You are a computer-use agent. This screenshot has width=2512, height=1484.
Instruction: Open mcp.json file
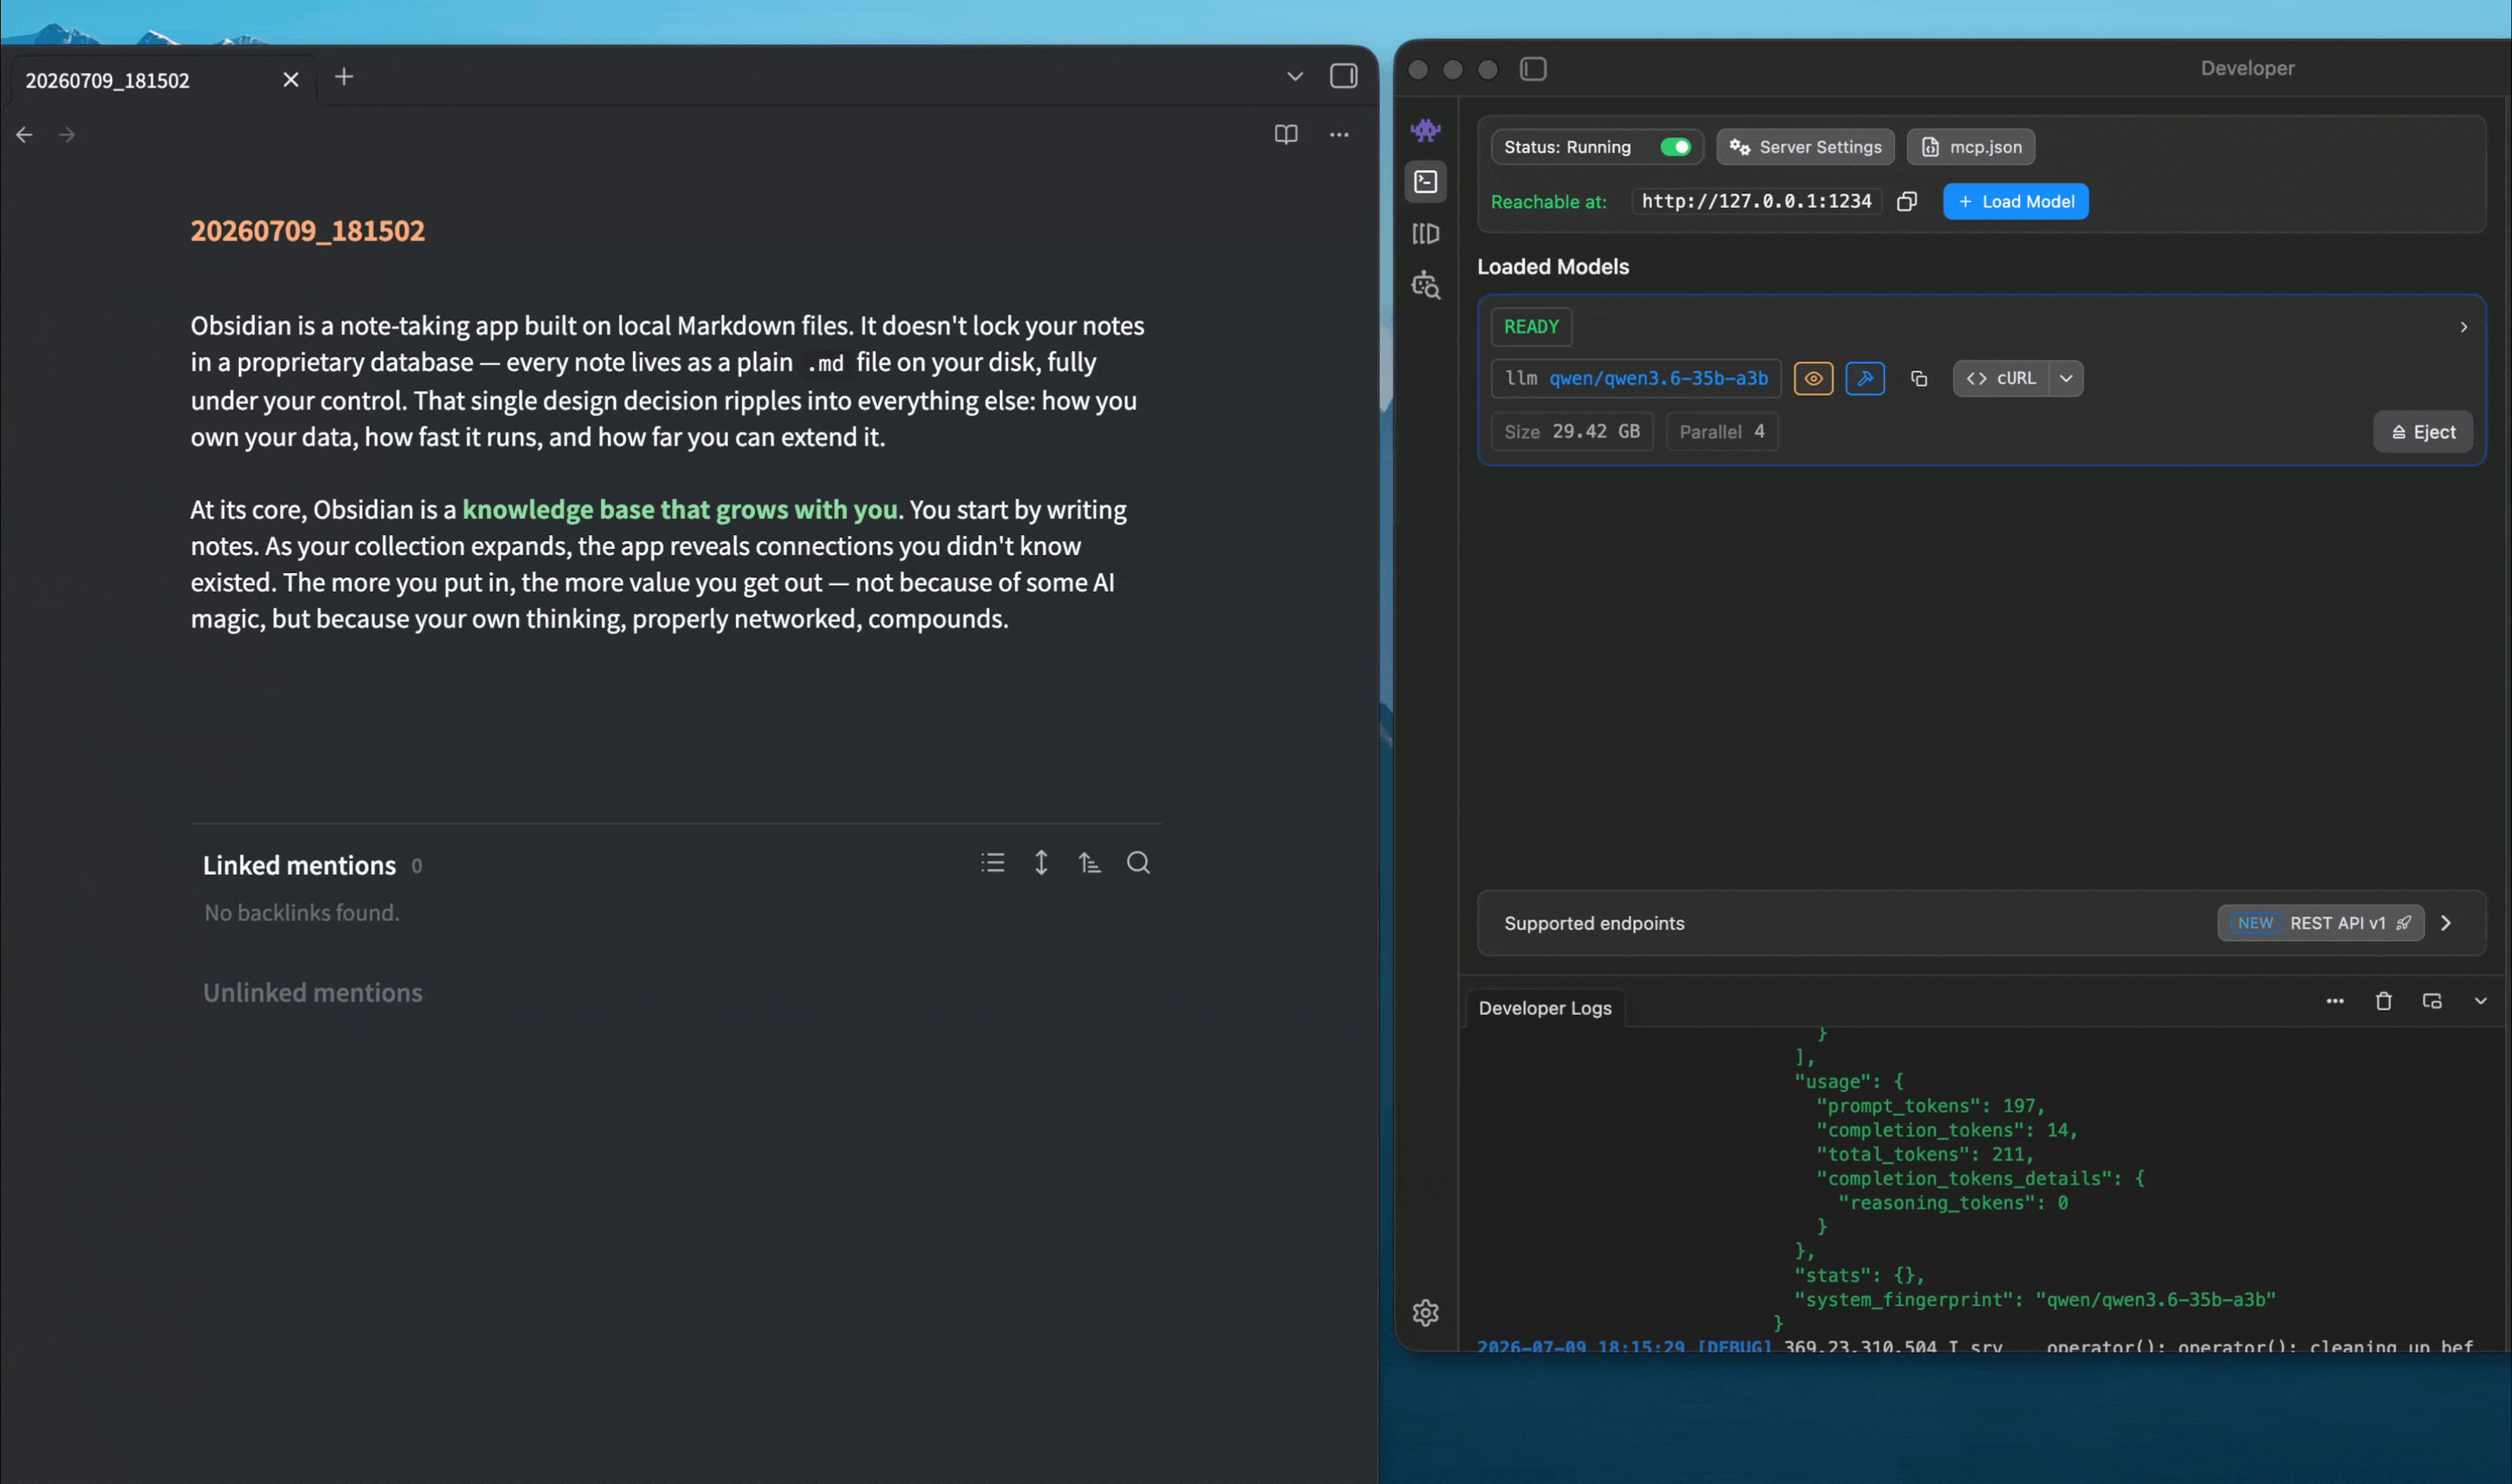[x=1970, y=147]
